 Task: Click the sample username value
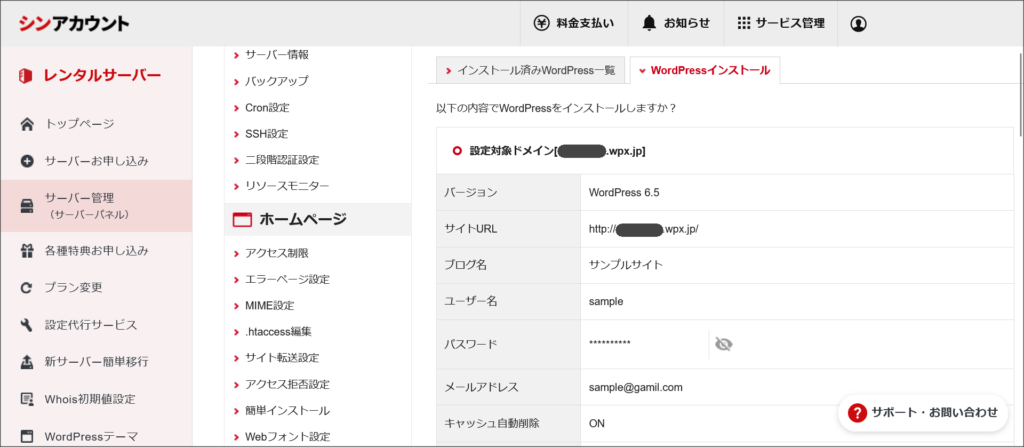[606, 301]
